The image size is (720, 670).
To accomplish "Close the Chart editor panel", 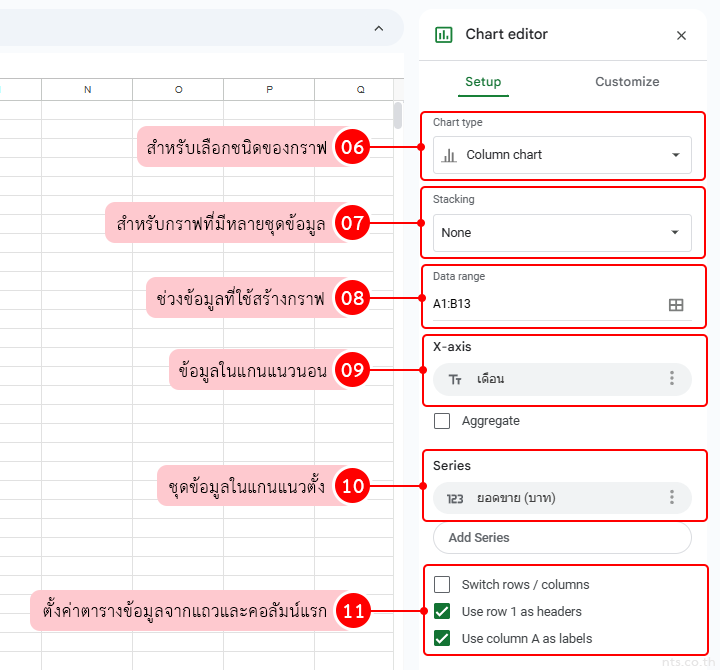I will 681,35.
